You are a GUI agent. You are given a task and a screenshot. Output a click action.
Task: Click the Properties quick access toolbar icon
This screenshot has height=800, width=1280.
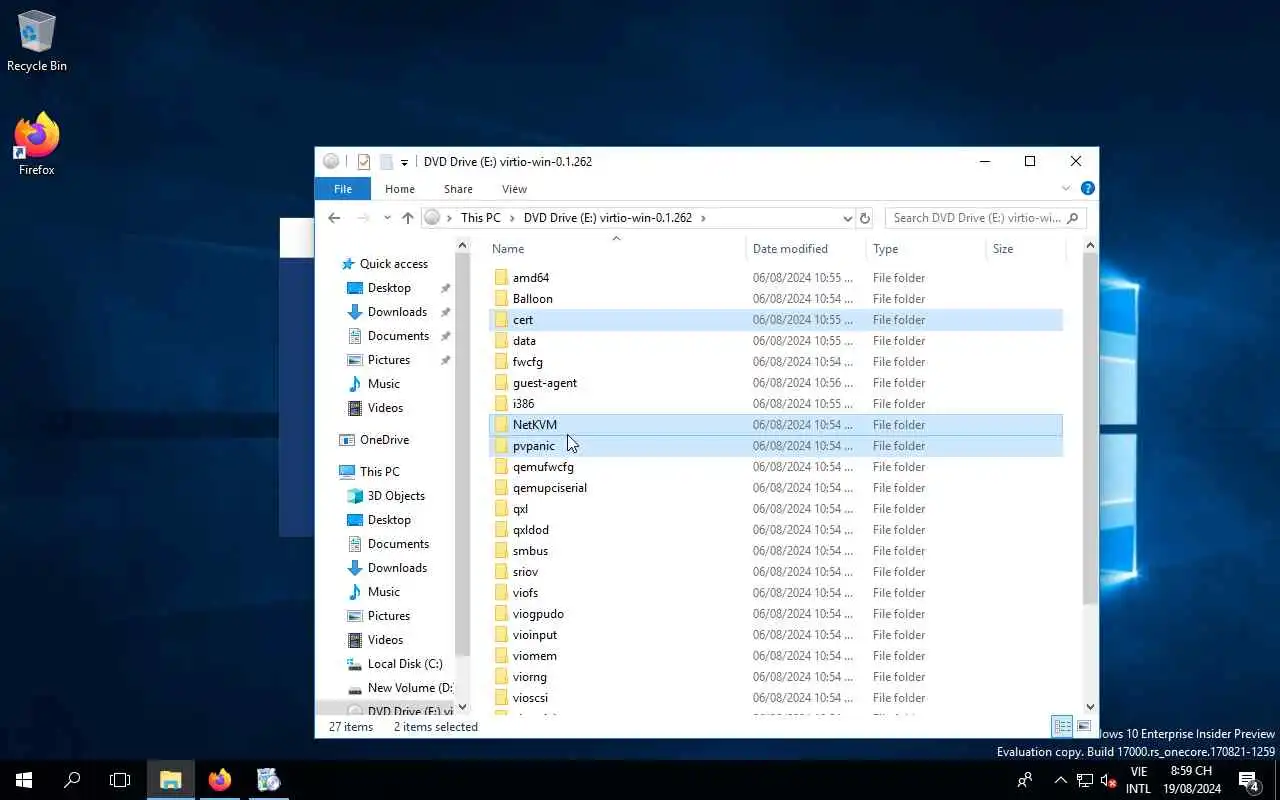tap(364, 161)
